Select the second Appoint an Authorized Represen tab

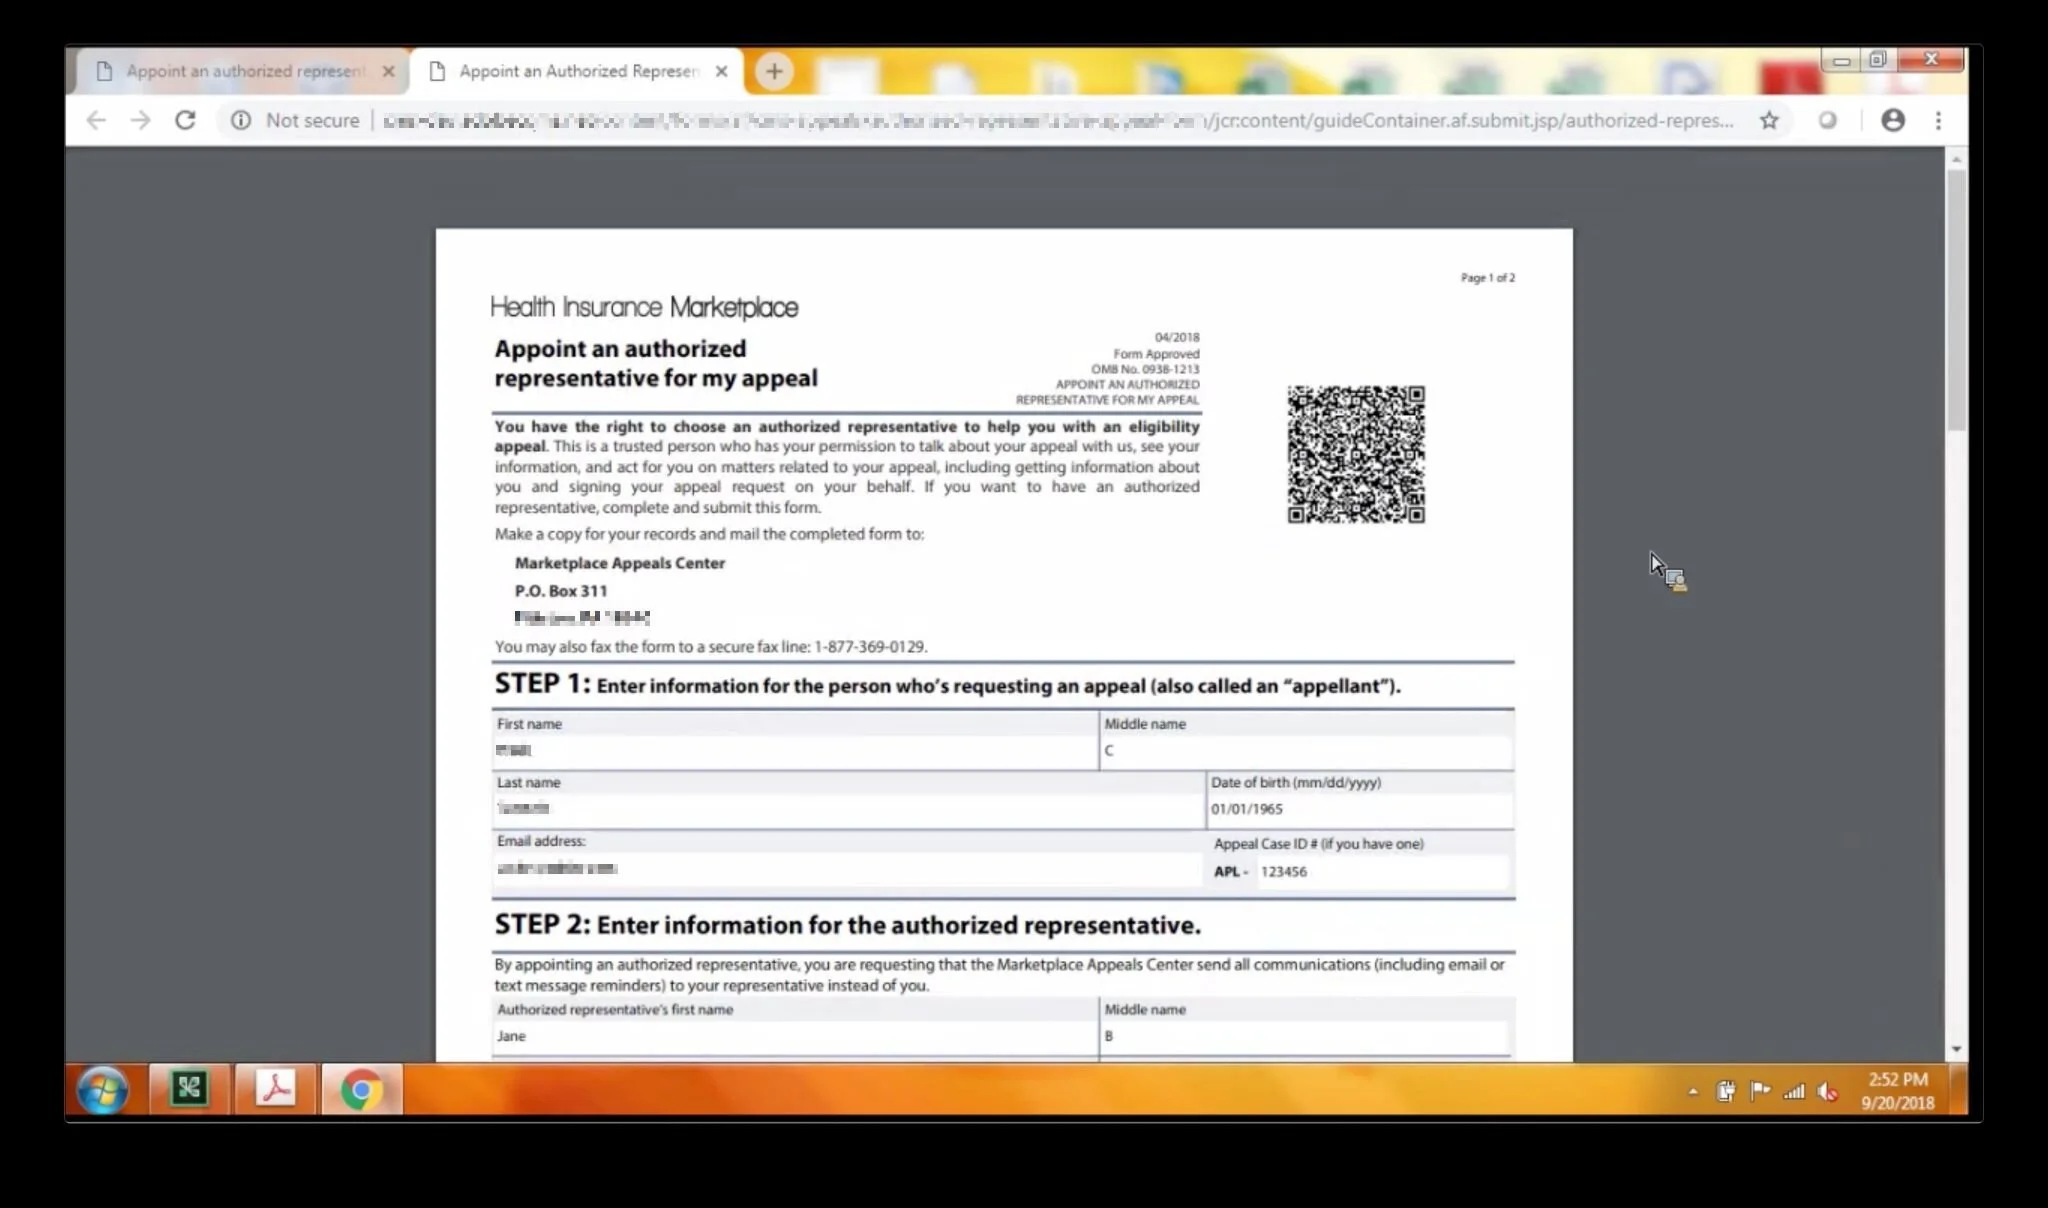coord(578,71)
